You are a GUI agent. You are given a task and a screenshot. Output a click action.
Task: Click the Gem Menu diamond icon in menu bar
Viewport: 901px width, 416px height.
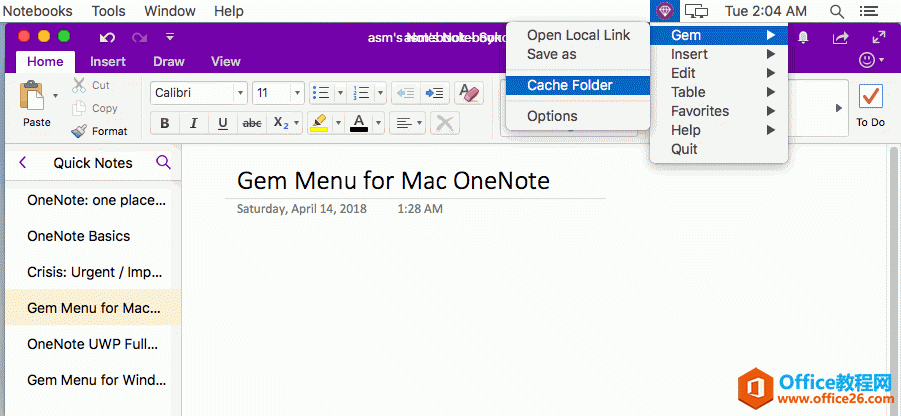(x=665, y=11)
